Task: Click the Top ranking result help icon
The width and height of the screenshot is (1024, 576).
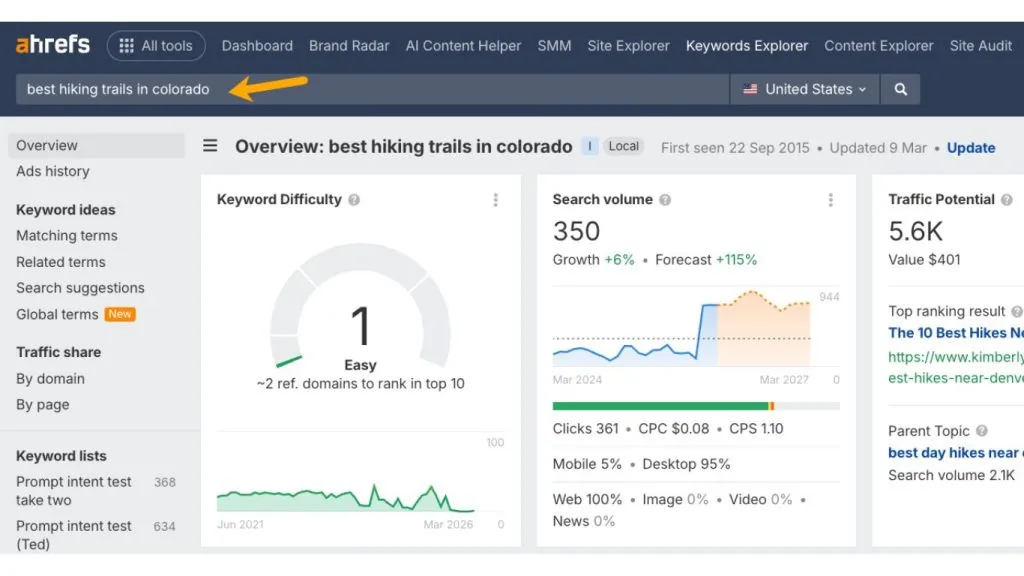Action: click(x=1017, y=312)
